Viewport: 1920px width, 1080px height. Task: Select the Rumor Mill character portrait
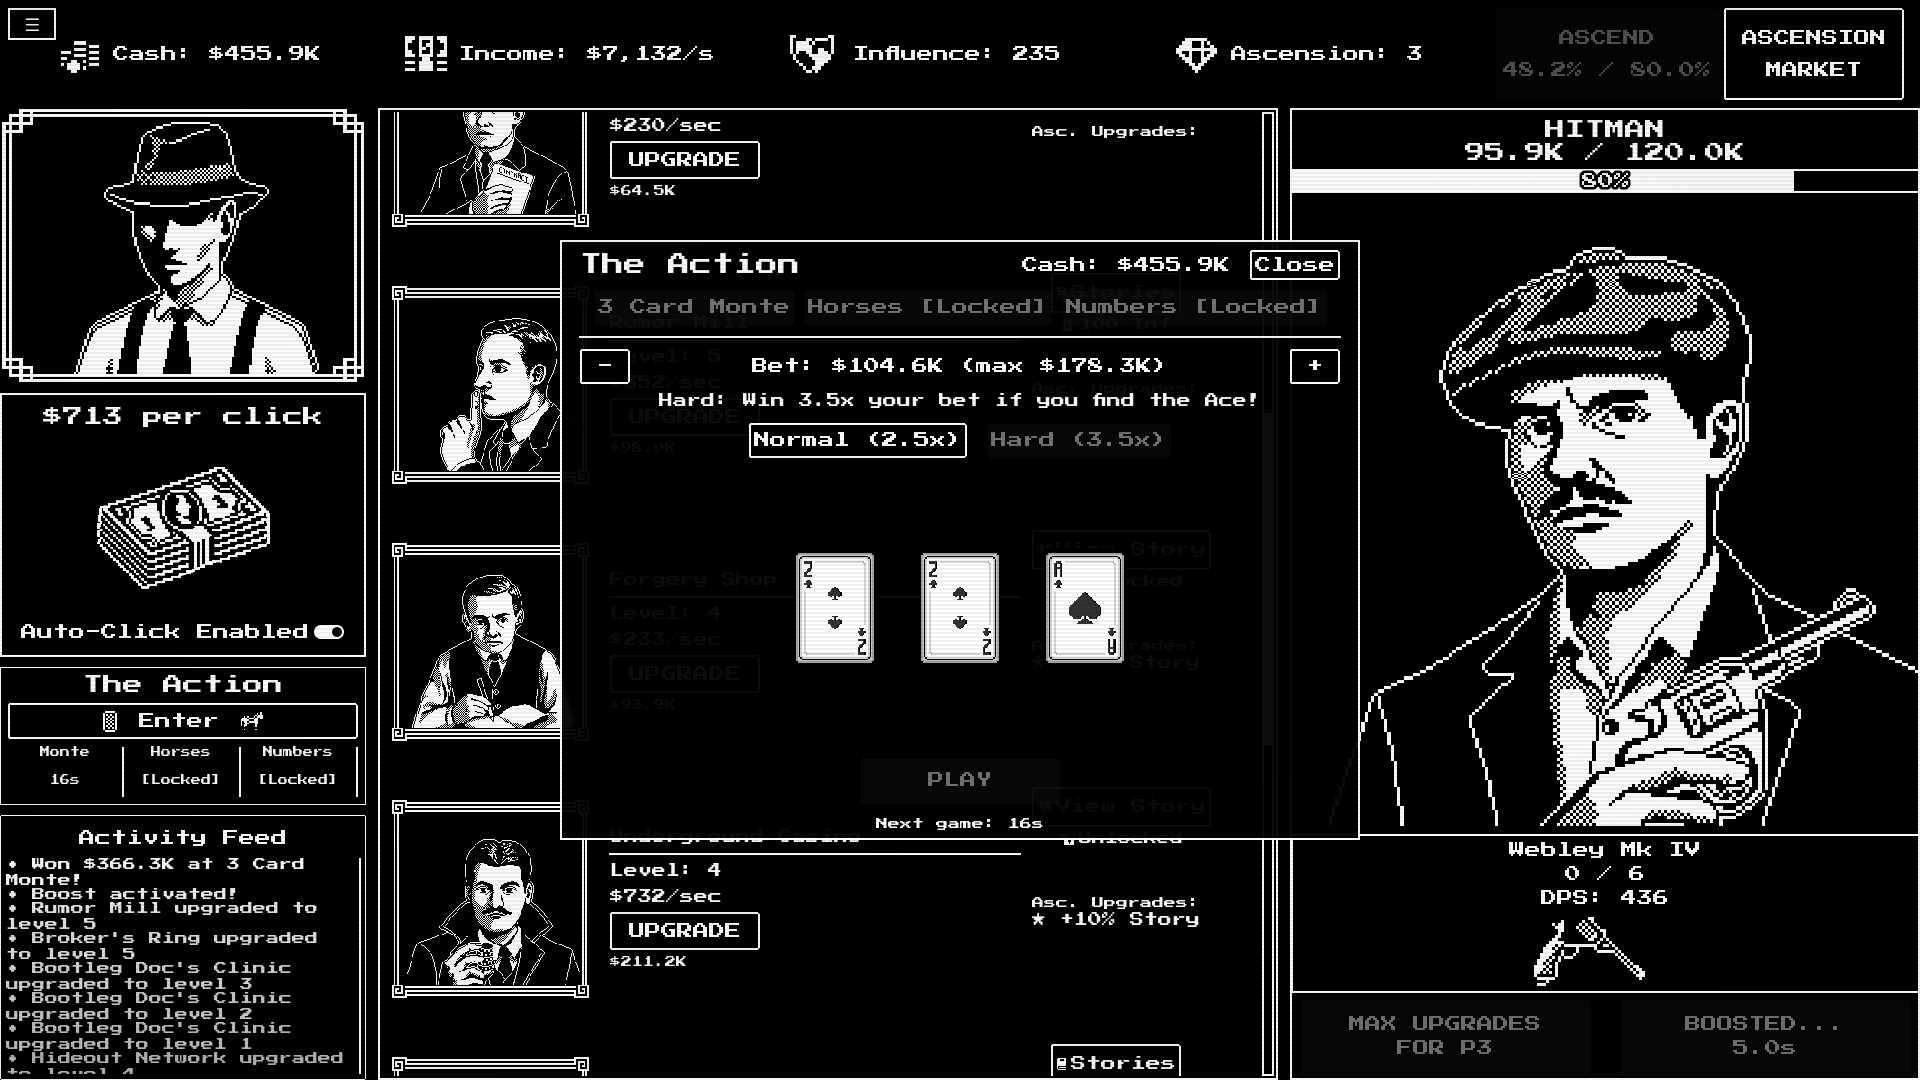click(x=477, y=386)
